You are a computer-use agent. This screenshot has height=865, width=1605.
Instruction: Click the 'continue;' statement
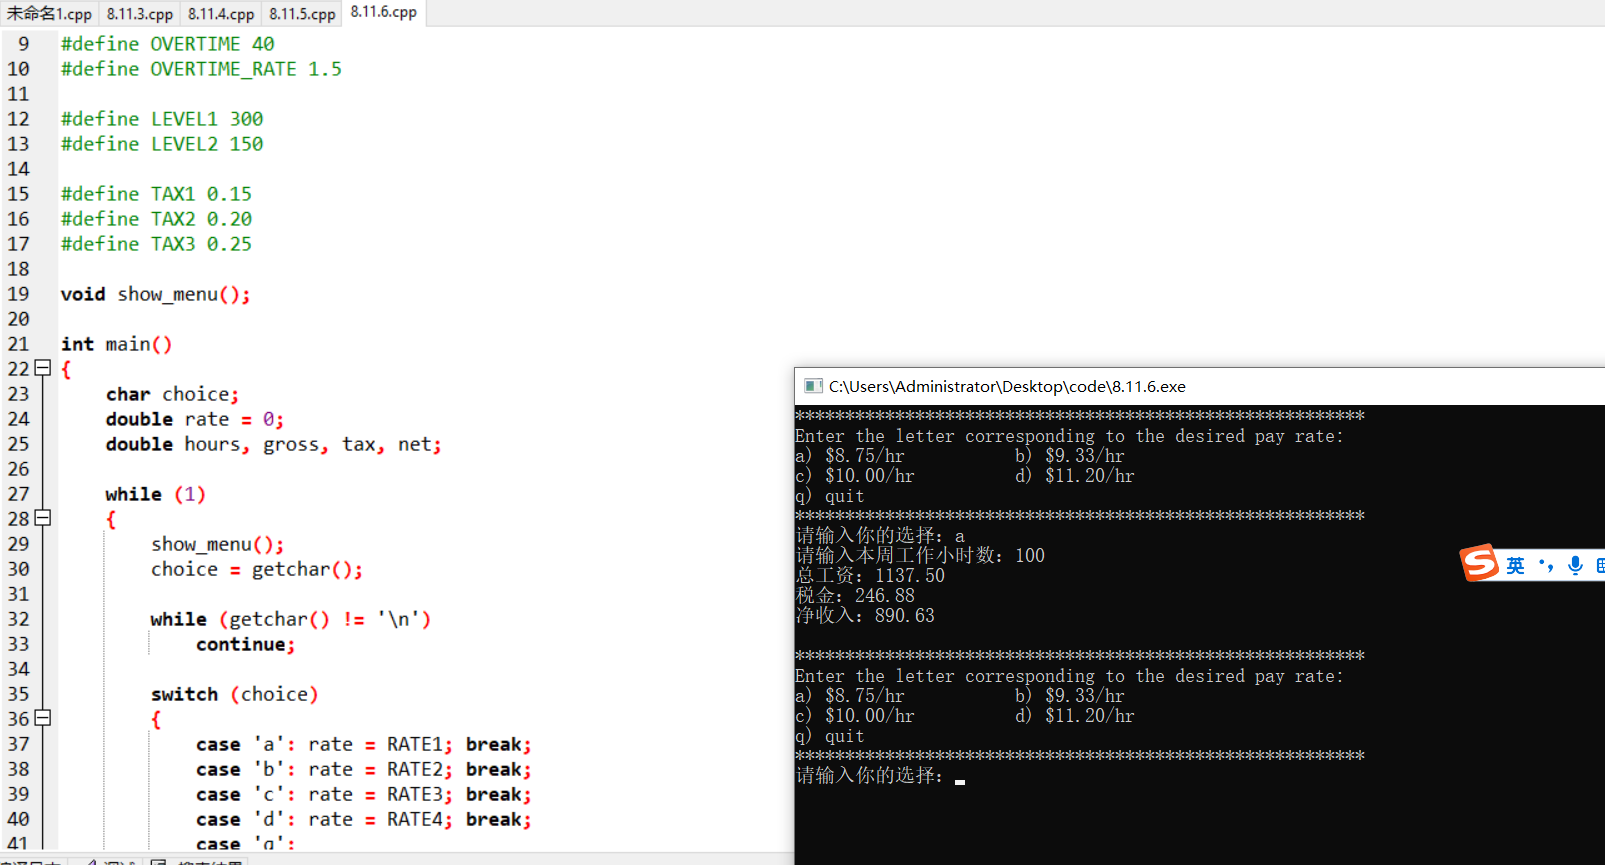click(x=245, y=644)
